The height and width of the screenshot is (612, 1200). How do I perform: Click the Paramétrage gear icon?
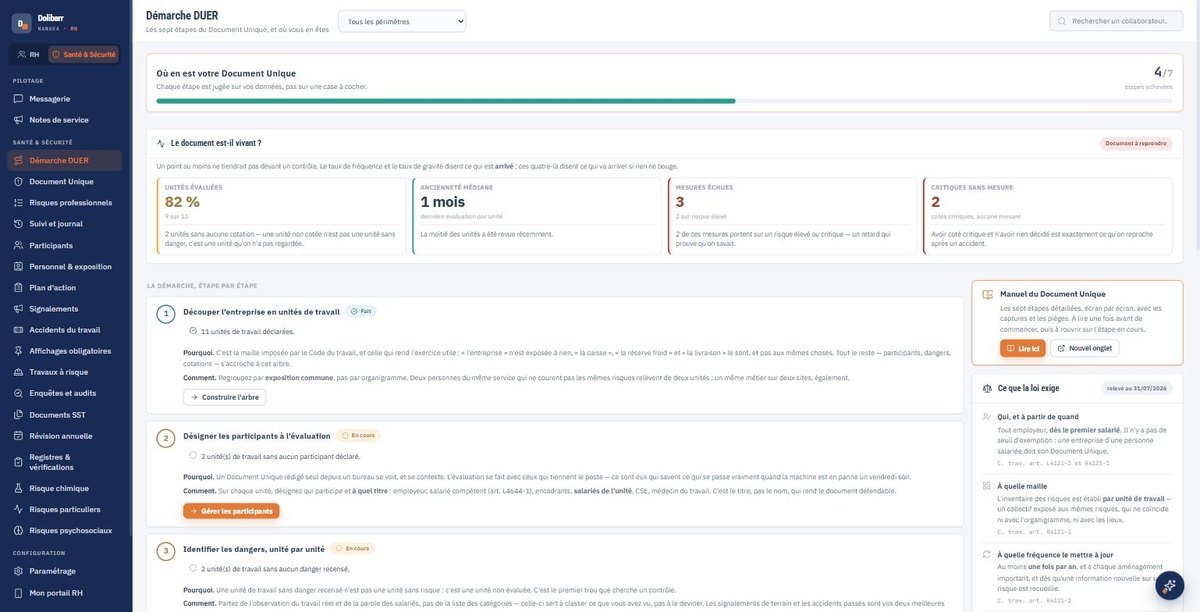point(19,571)
